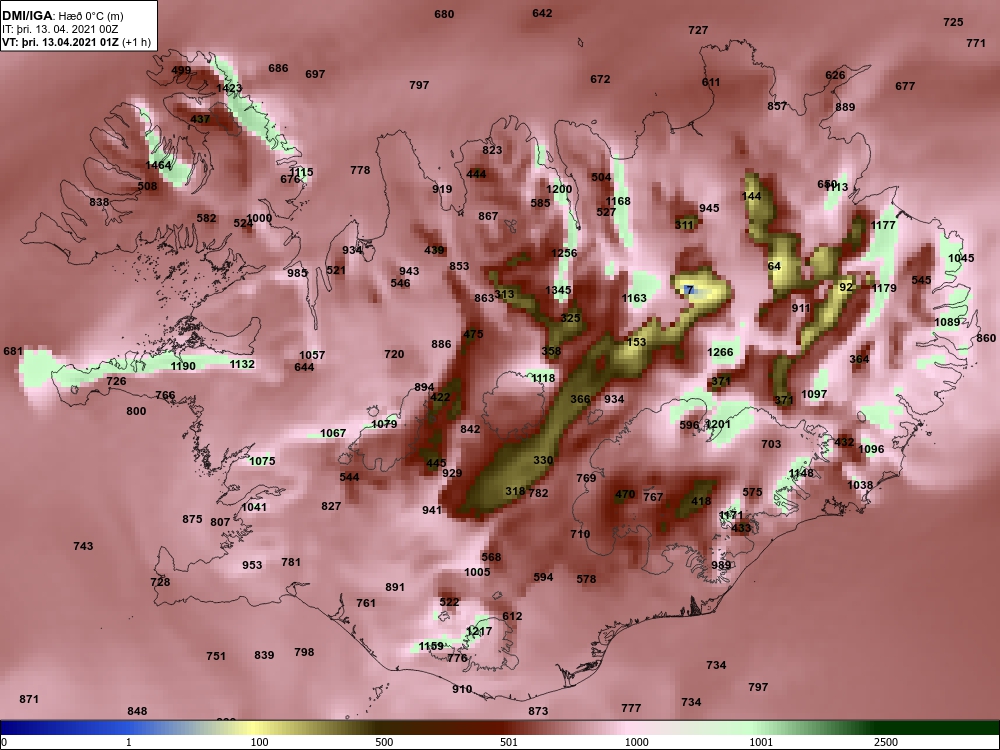This screenshot has width=1000, height=750.
Task: Click the value 153 on the glacier
Action: pyautogui.click(x=636, y=342)
